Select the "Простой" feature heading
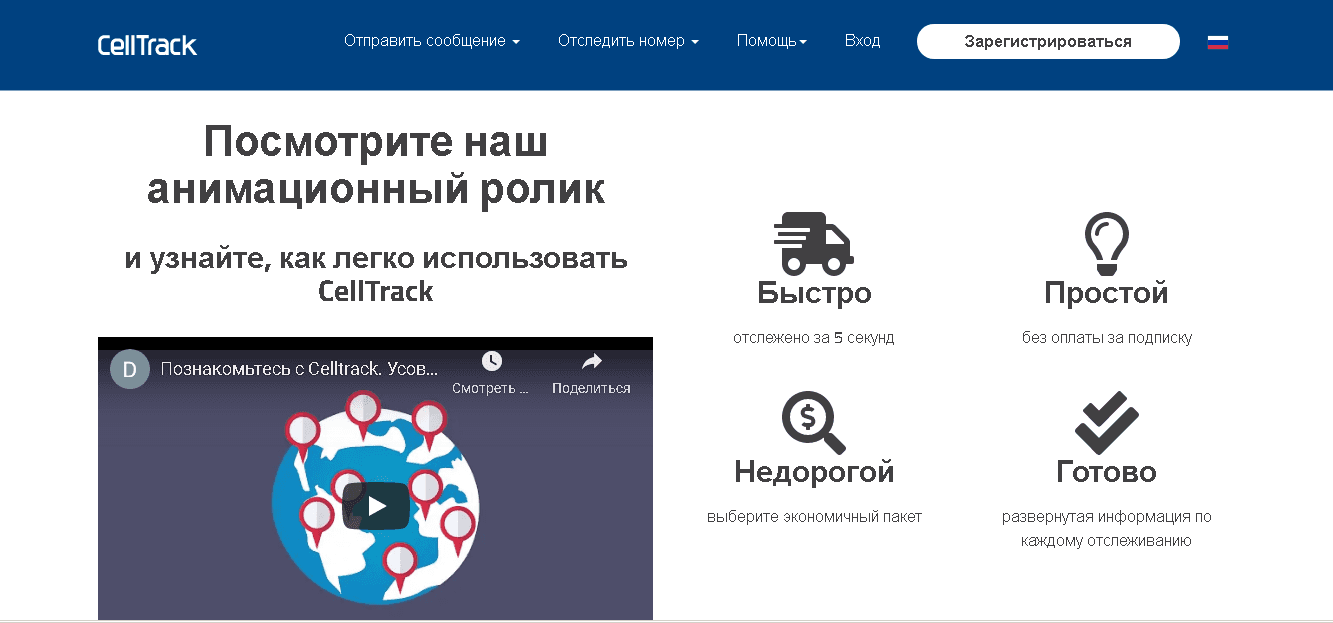The image size is (1333, 623). coord(1106,293)
